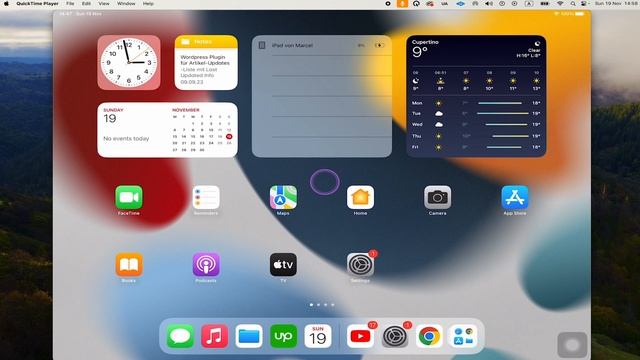Image resolution: width=640 pixels, height=360 pixels.
Task: Open the FaceTime app
Action: (129, 198)
